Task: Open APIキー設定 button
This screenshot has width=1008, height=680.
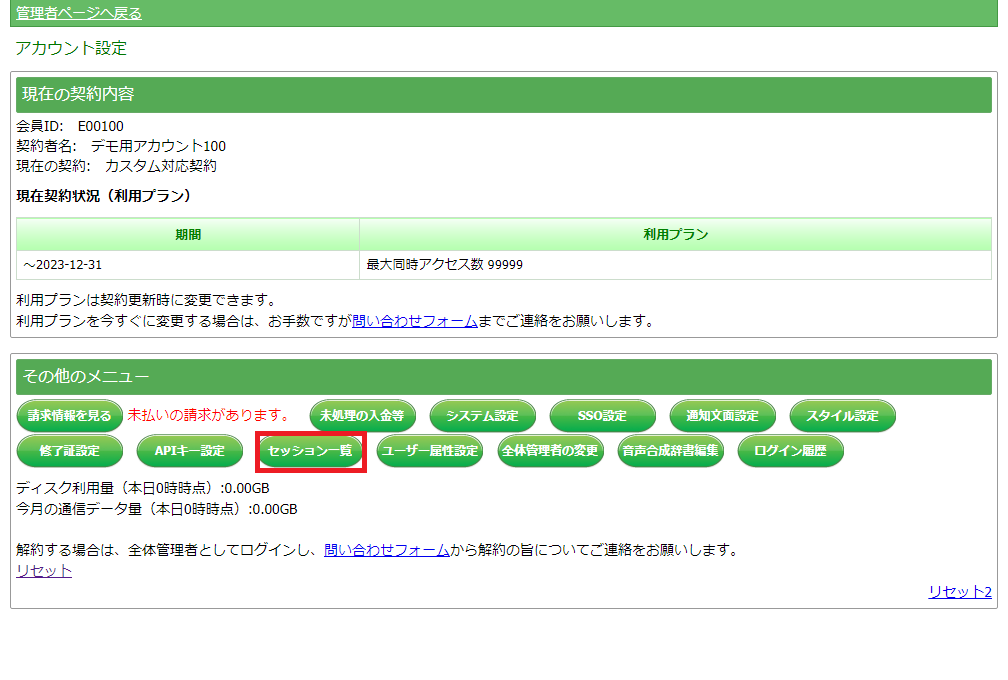Action: tap(190, 451)
